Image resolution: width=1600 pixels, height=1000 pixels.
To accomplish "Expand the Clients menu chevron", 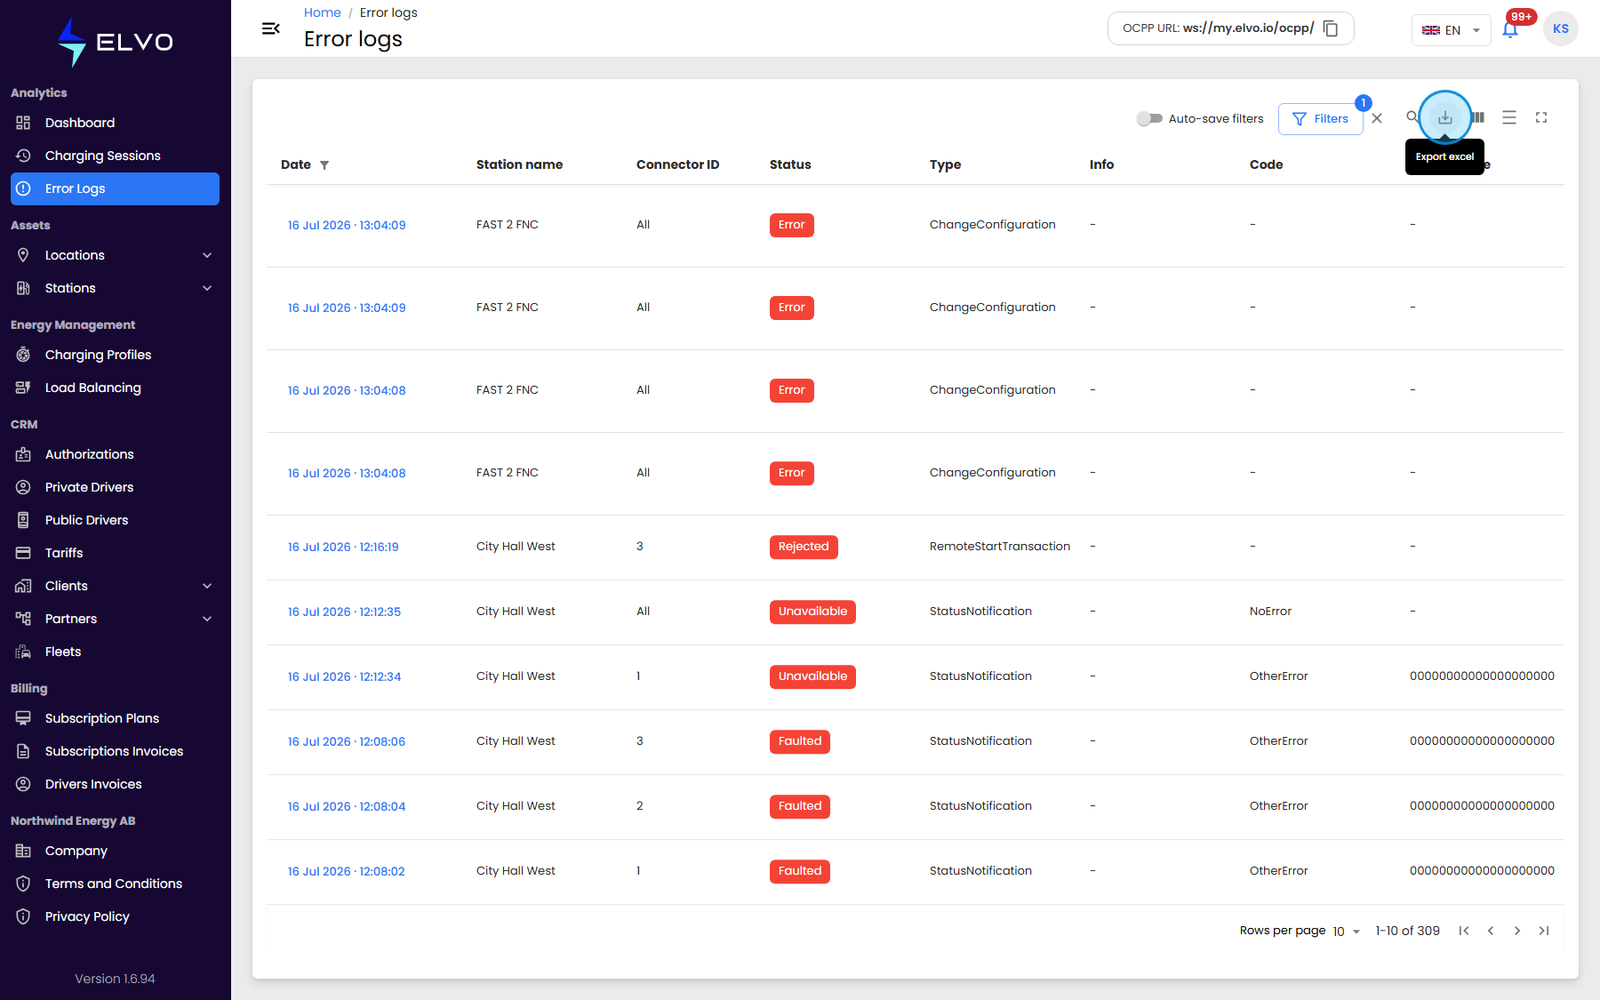I will (x=207, y=586).
